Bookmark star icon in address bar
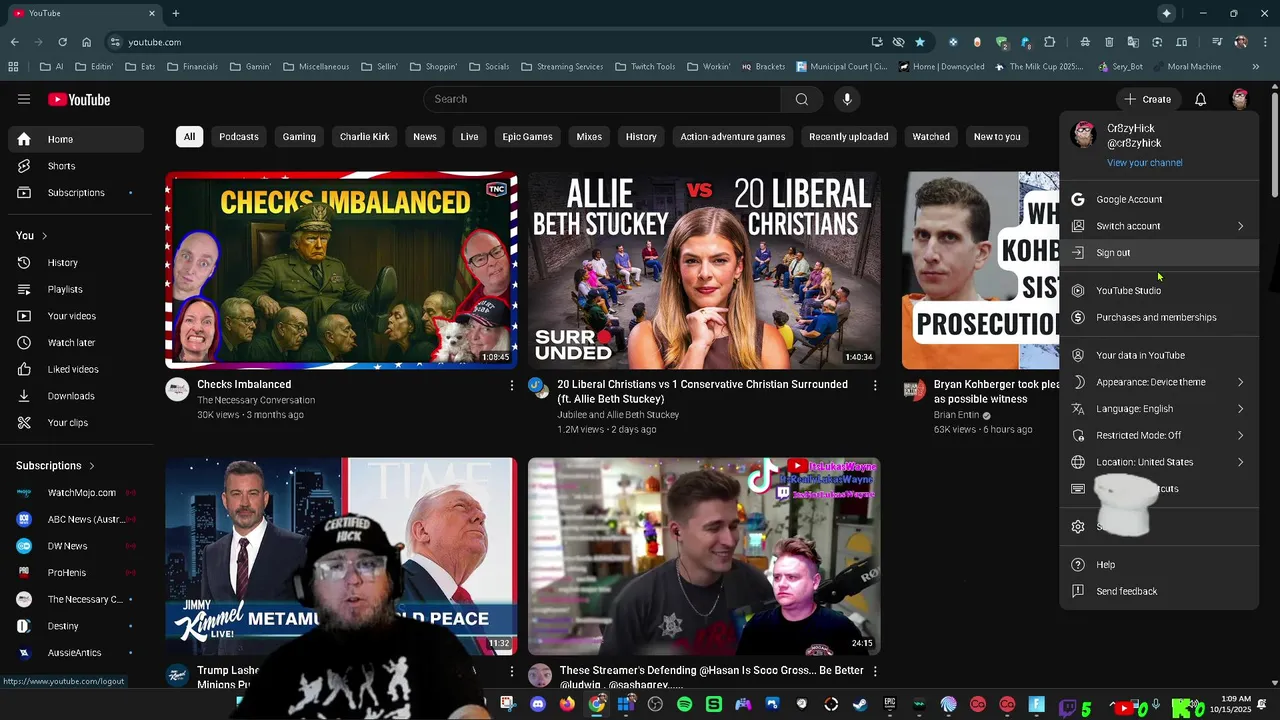This screenshot has height=720, width=1280. pos(920,42)
